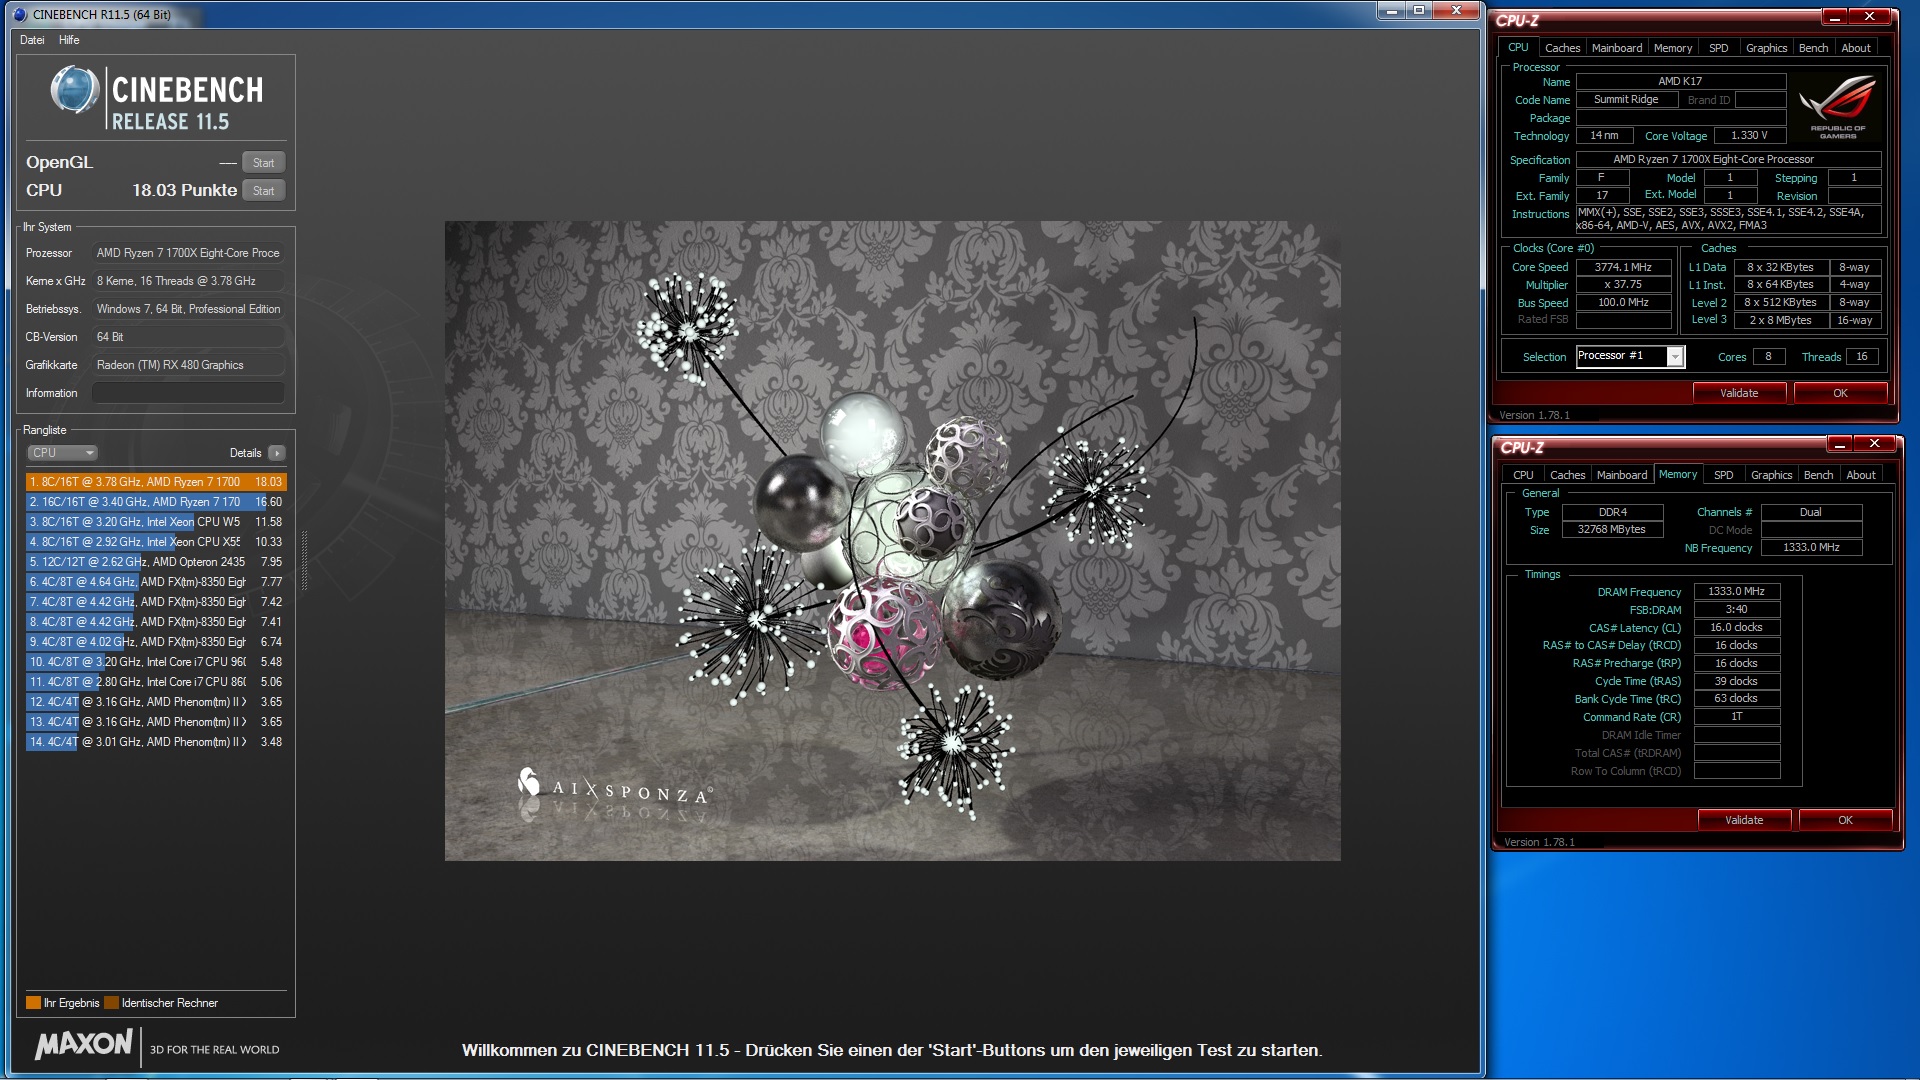Open Caches tab in top CPU-Z window
Image resolution: width=1920 pixels, height=1080 pixels.
(x=1562, y=48)
